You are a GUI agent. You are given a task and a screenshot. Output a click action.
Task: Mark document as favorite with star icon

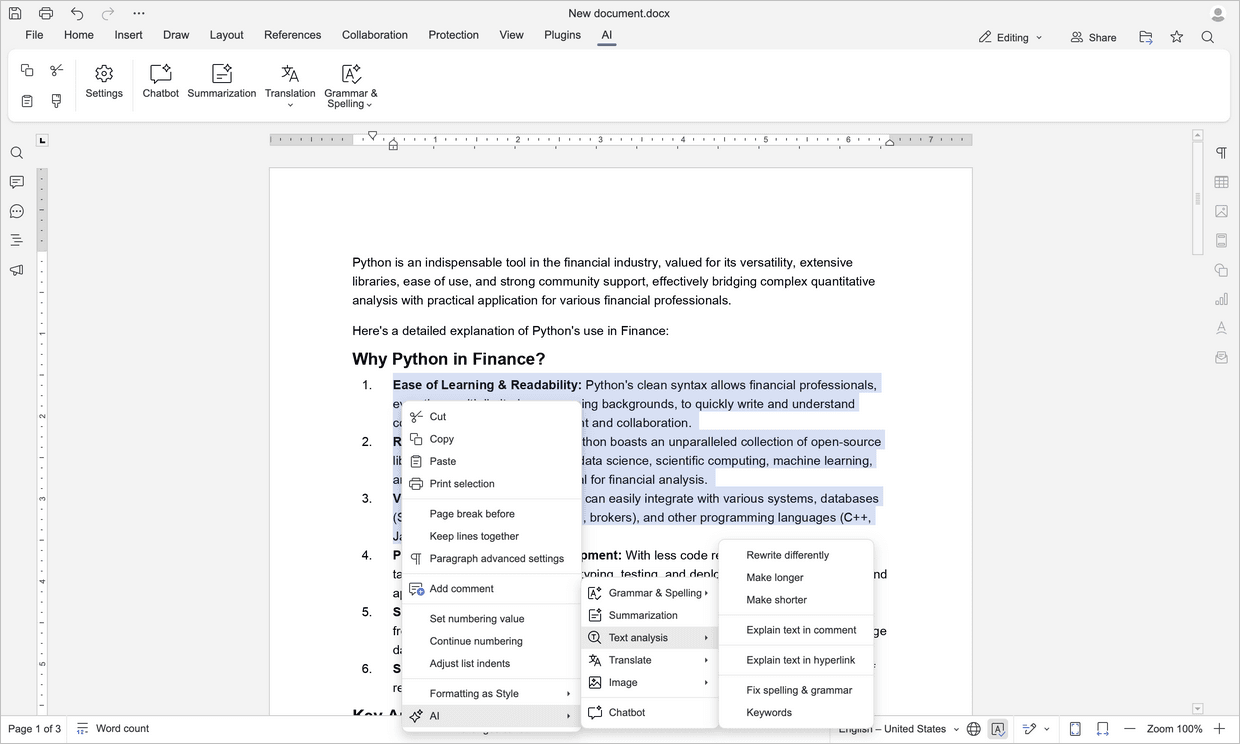click(1177, 37)
